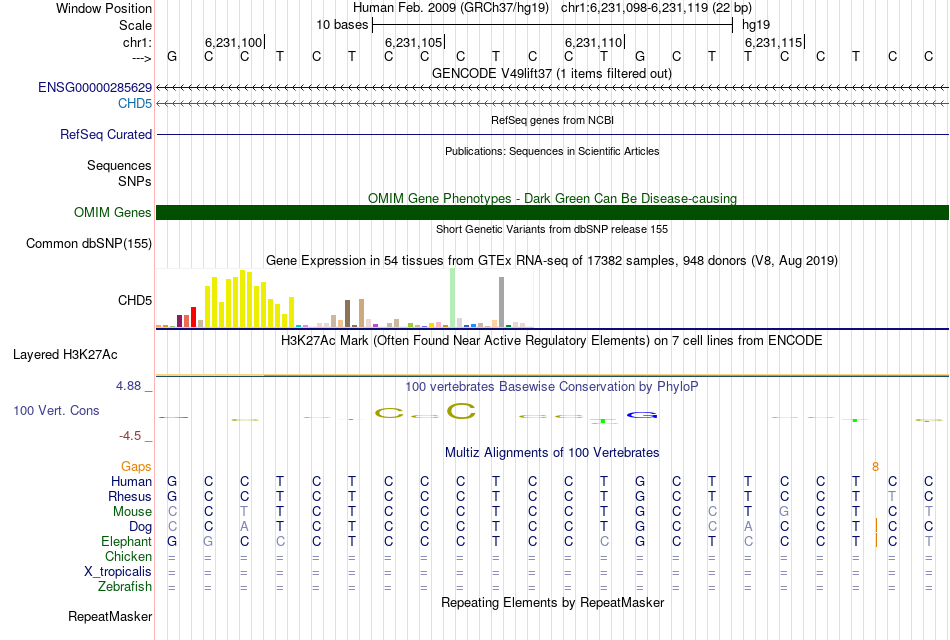Click the hg19 label beside the scale bar
Screen dimensions: 950x640
coord(756,25)
